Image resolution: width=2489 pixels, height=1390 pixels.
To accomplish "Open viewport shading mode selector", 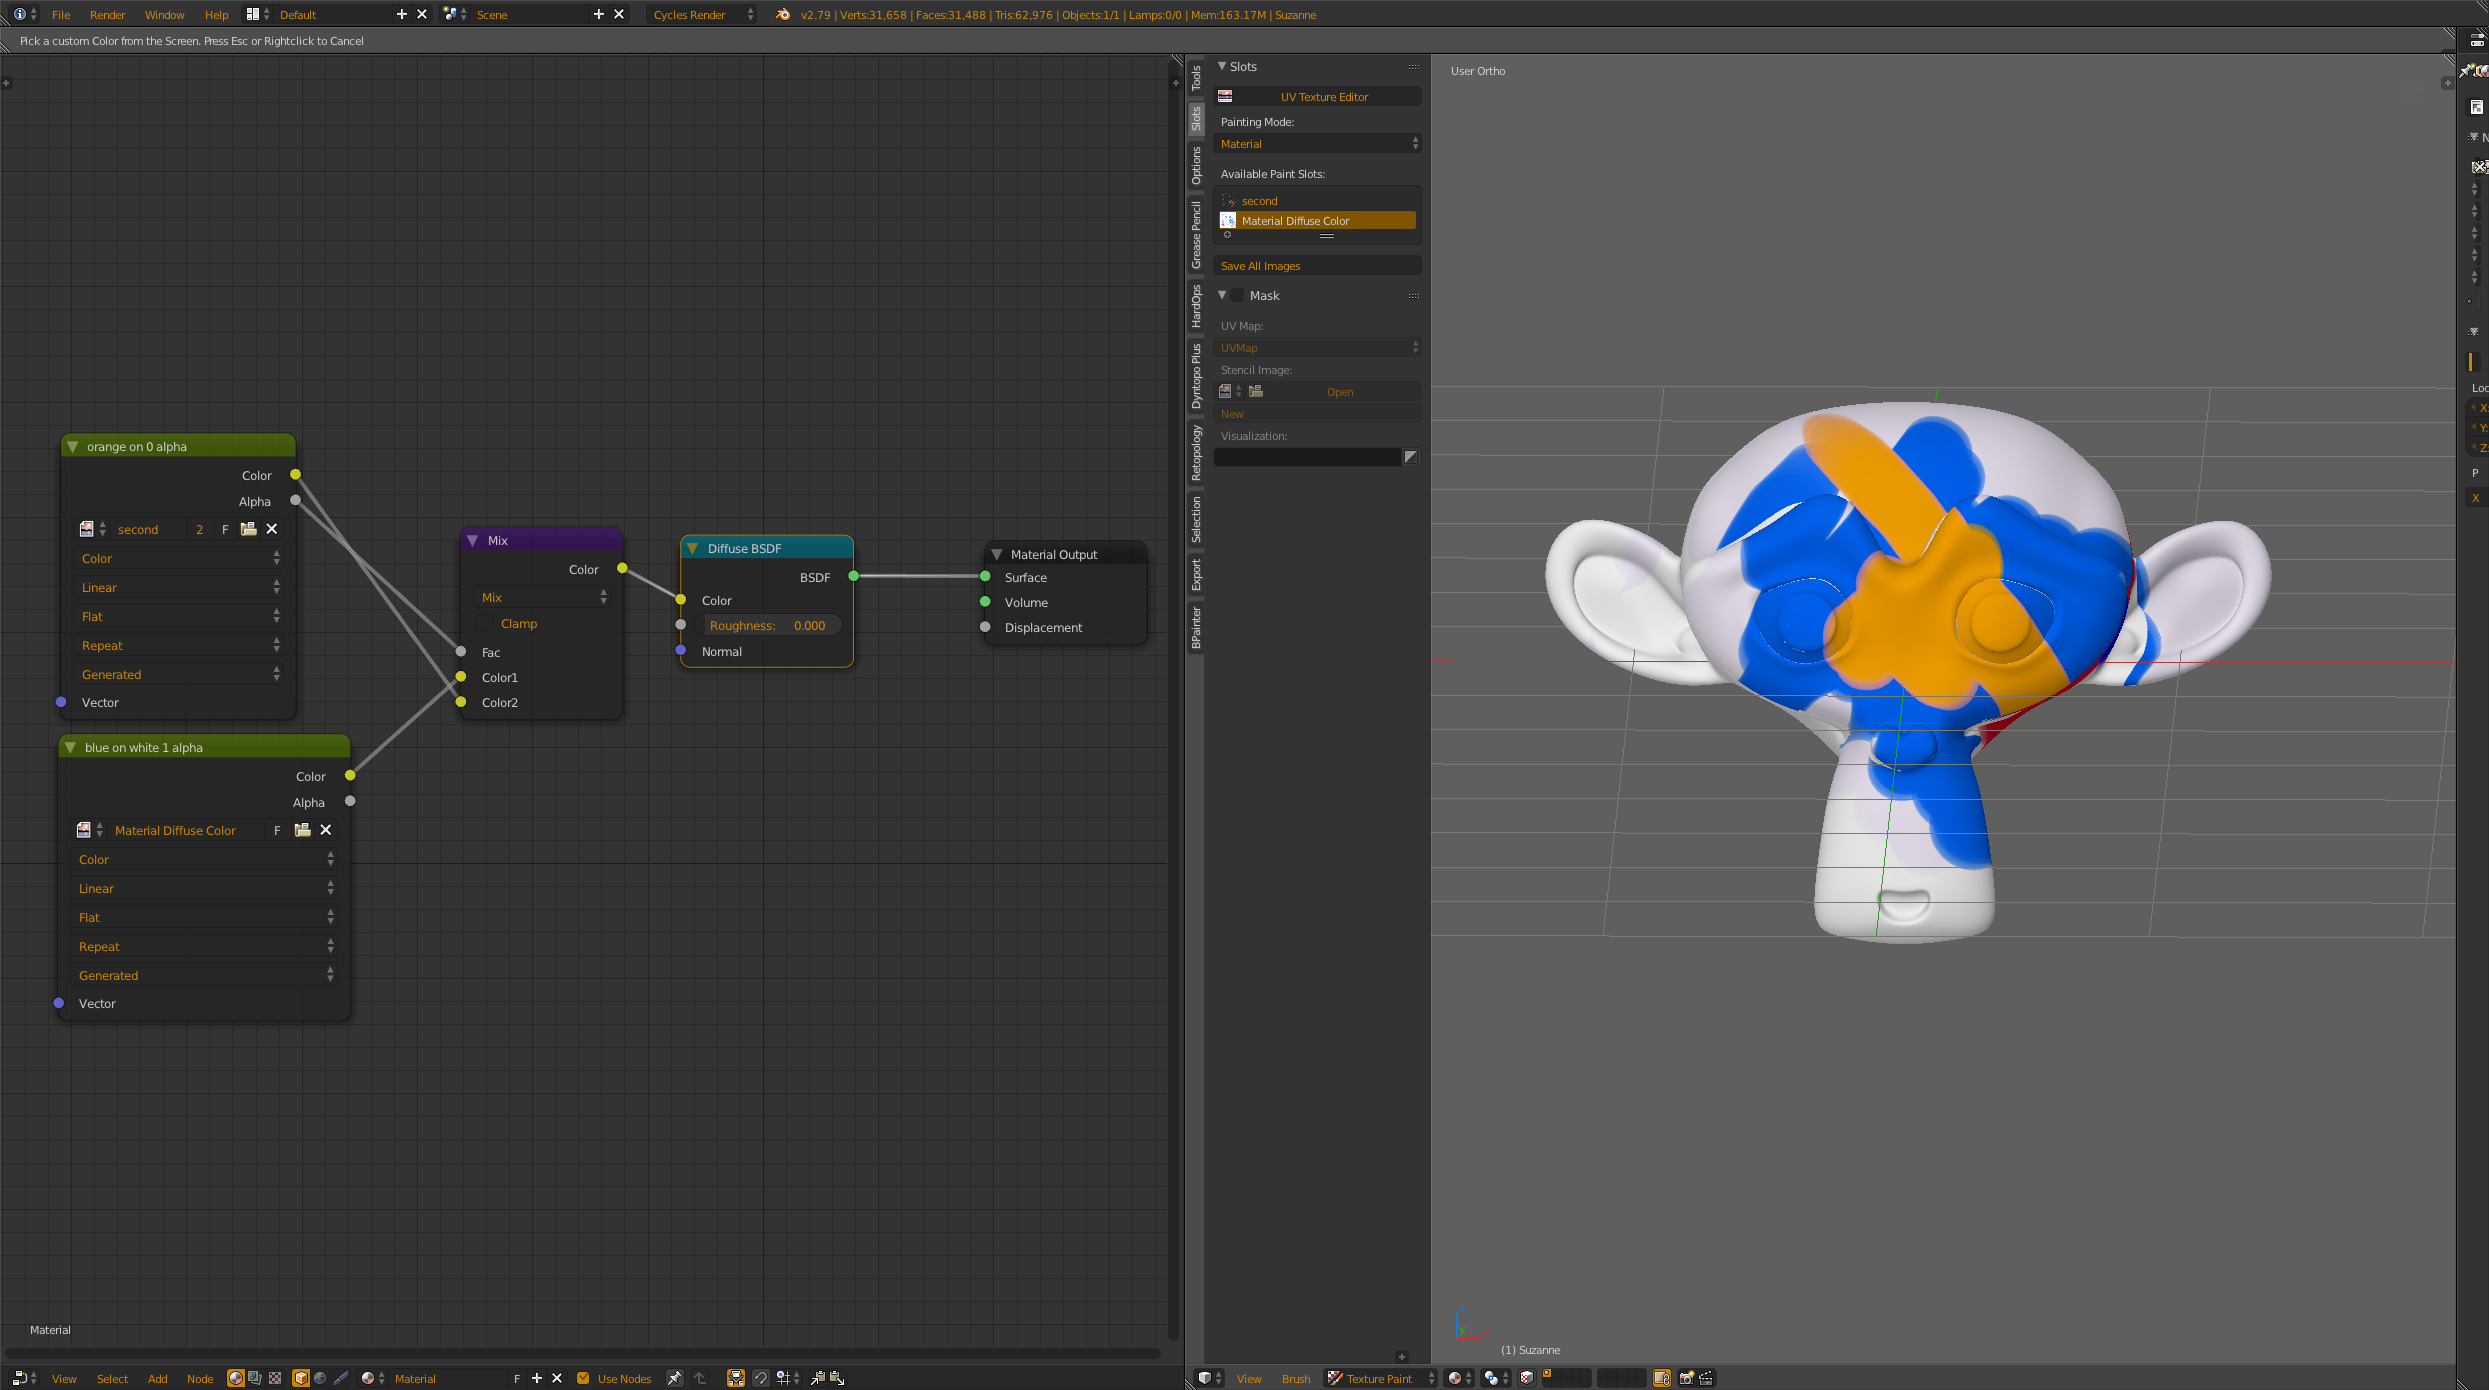I will tap(1459, 1378).
